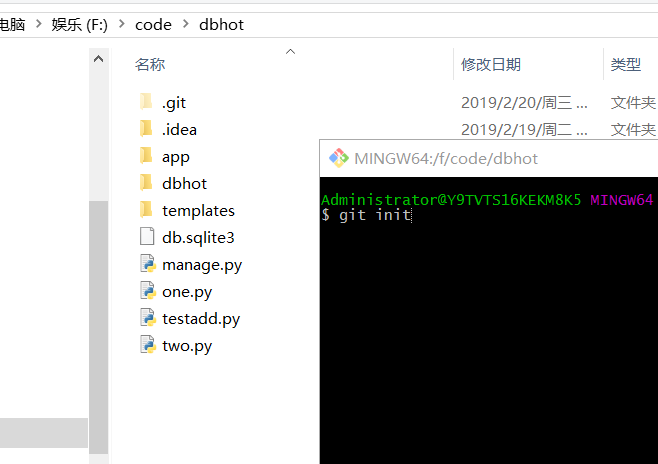658x464 pixels.
Task: Click the sort direction arrow above 名称
Action: [290, 52]
